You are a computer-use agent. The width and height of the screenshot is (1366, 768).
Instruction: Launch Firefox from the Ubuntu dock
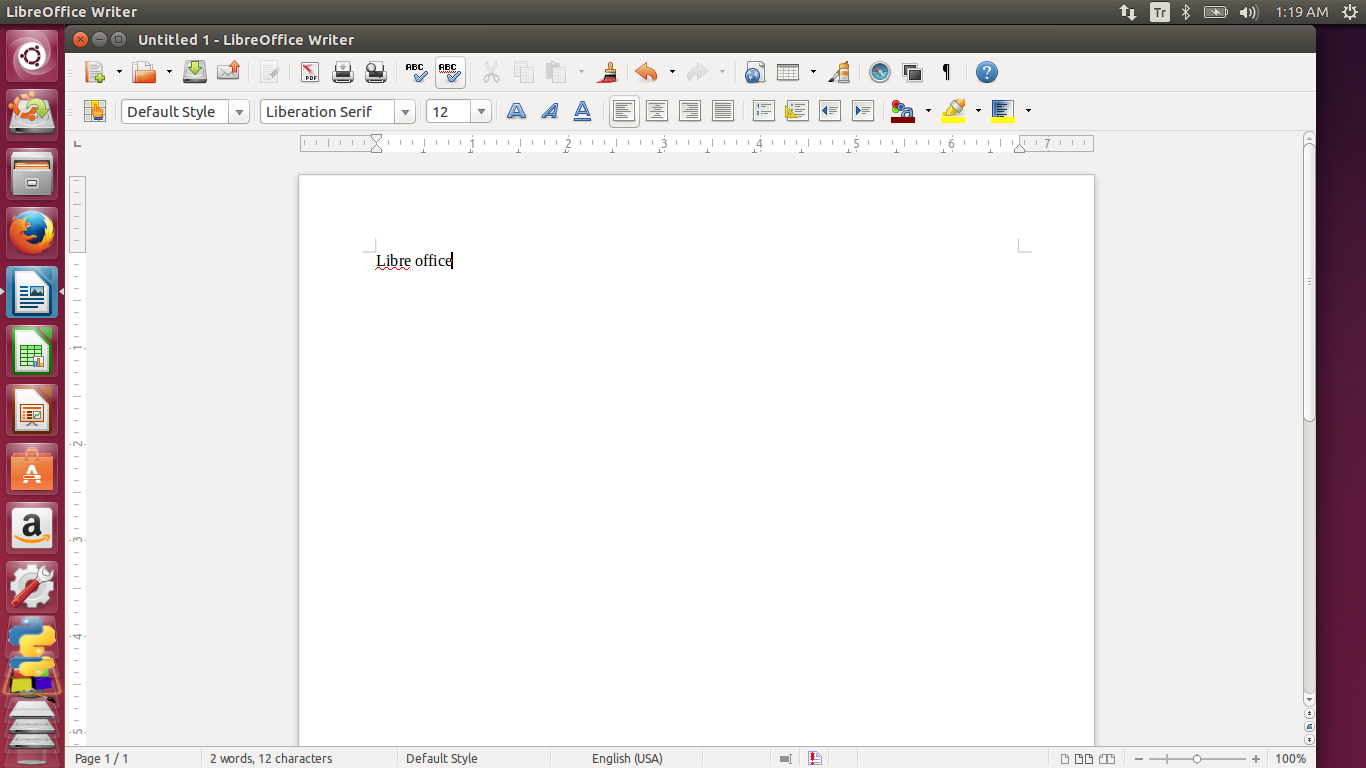coord(32,232)
